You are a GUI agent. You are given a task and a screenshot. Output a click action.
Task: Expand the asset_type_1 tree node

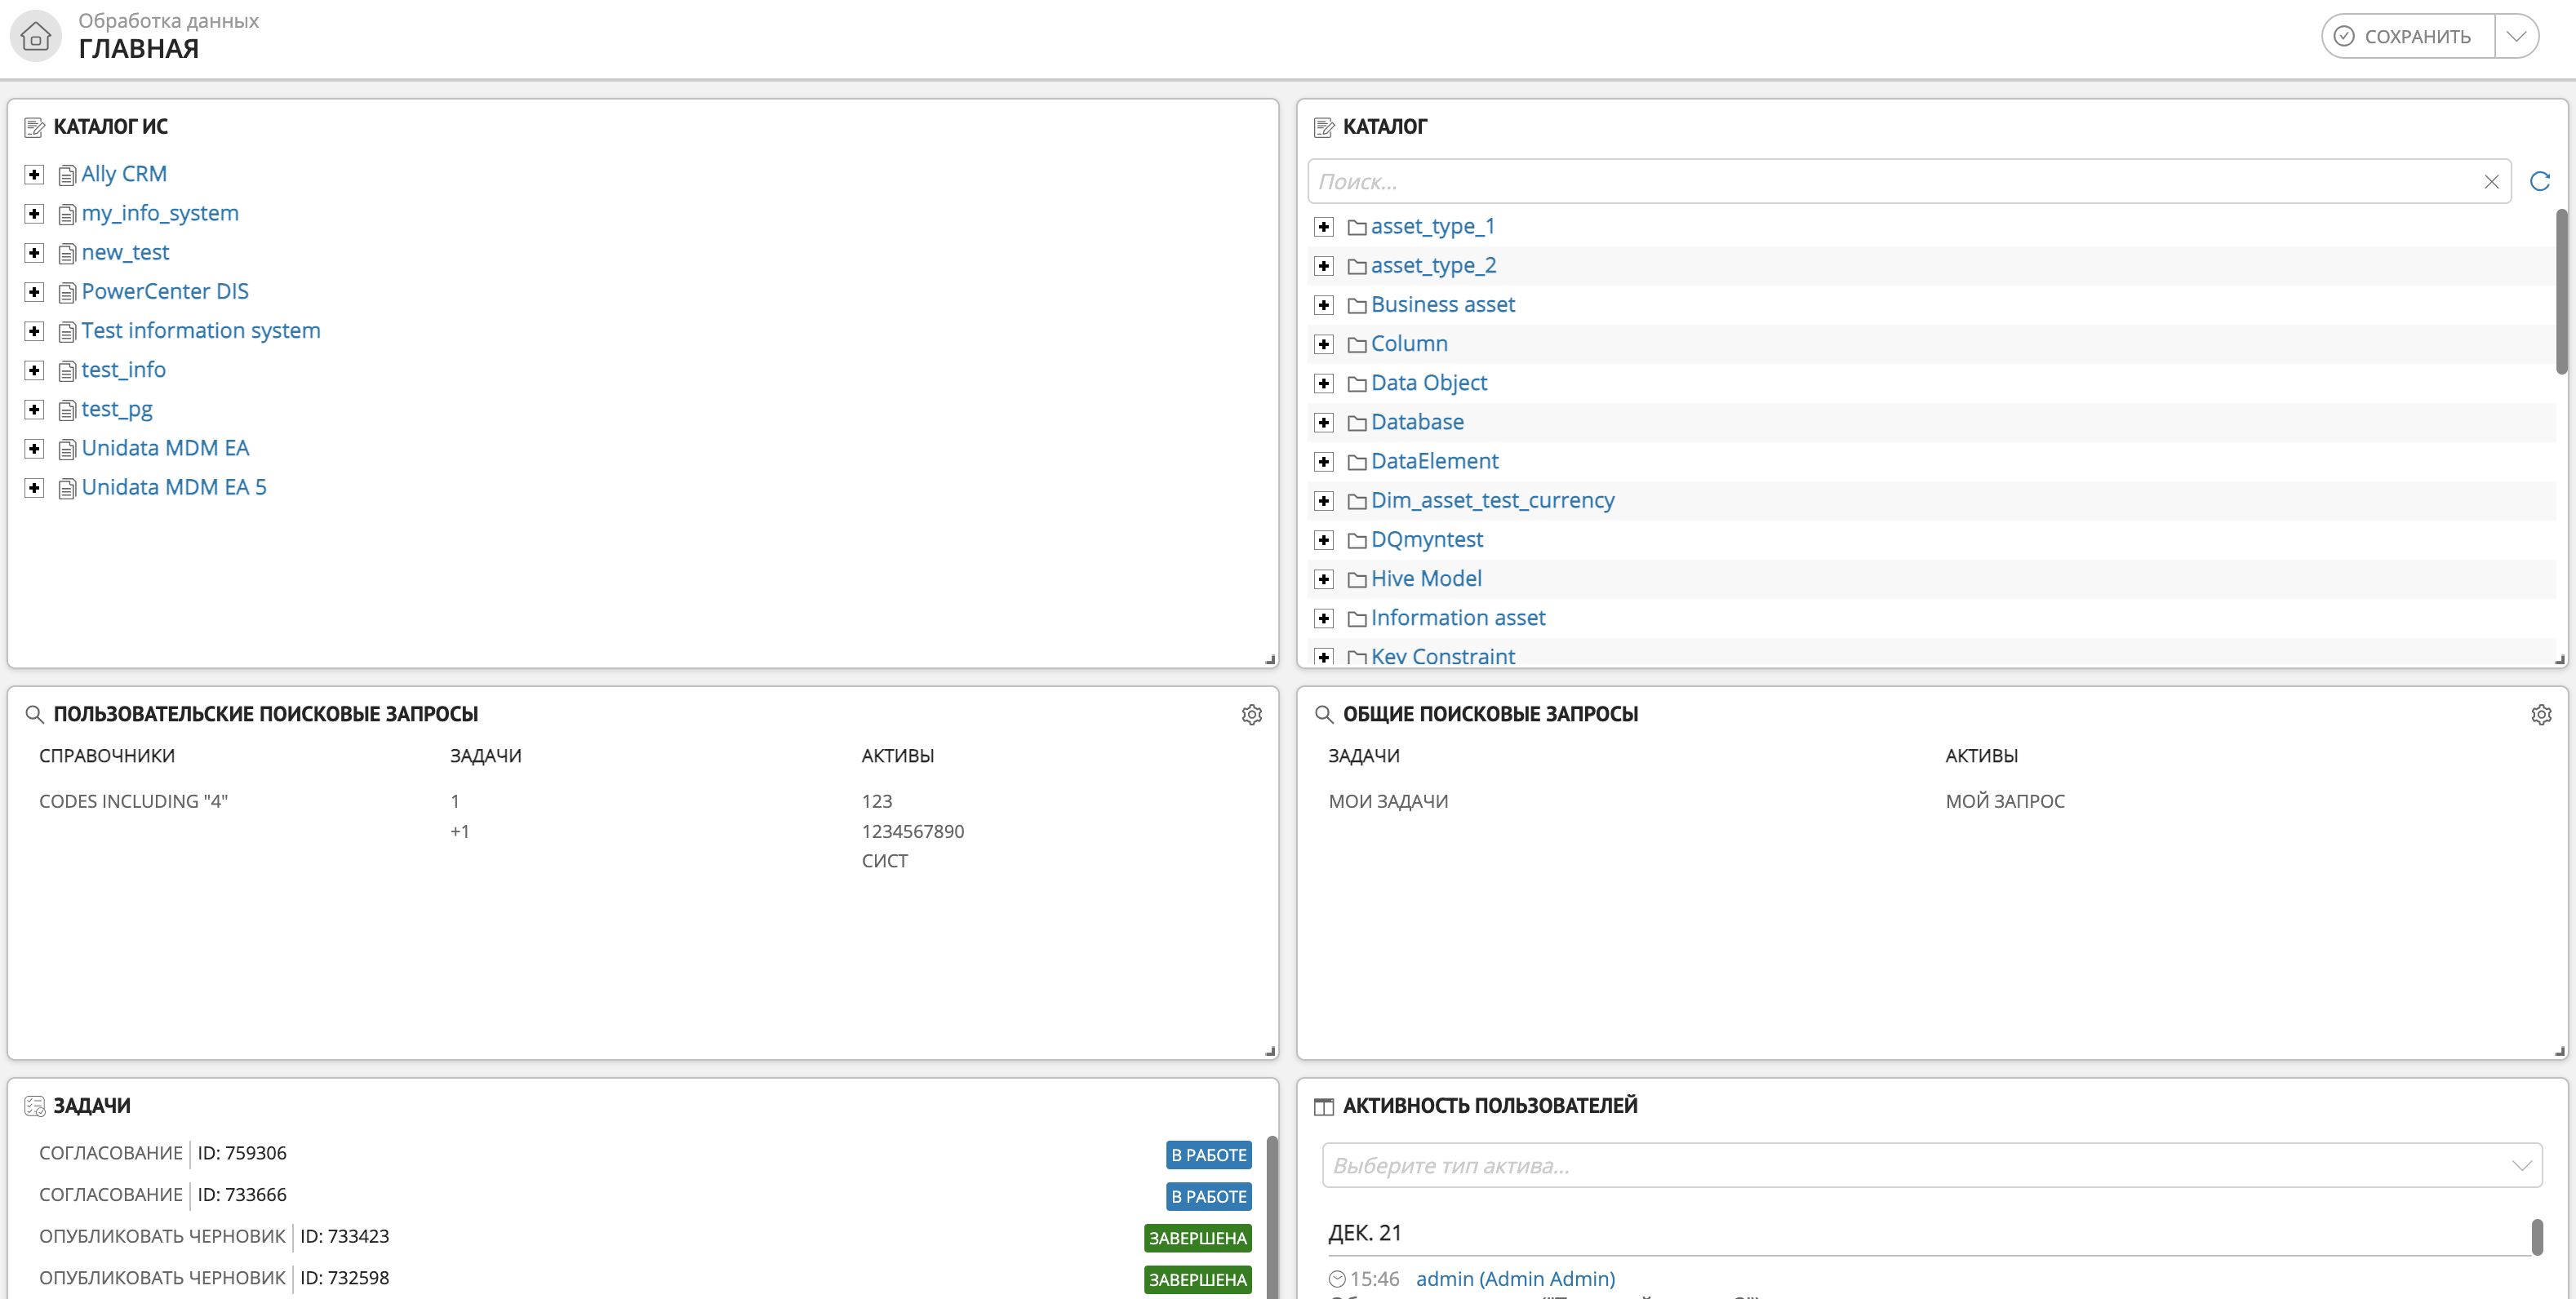coord(1326,224)
